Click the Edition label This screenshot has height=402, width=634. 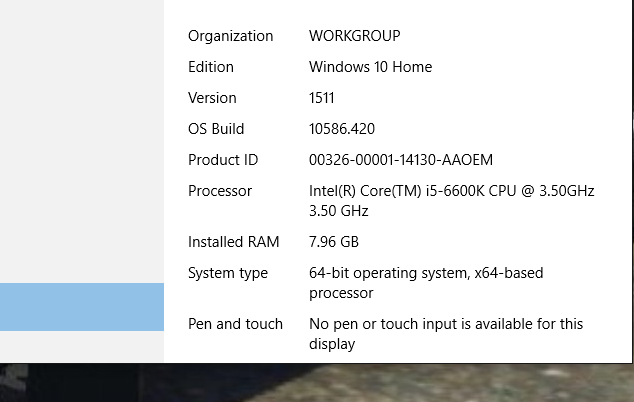point(211,67)
